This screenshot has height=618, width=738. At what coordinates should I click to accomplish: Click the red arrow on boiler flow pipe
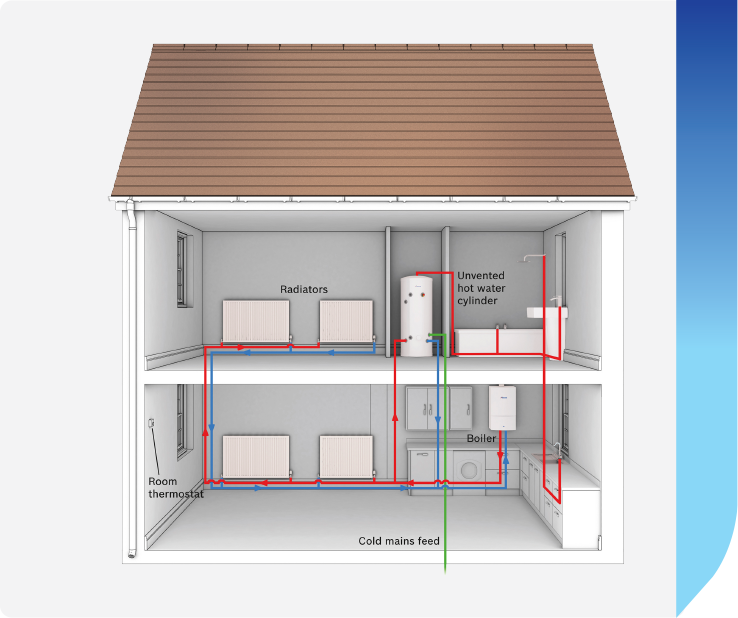500,454
